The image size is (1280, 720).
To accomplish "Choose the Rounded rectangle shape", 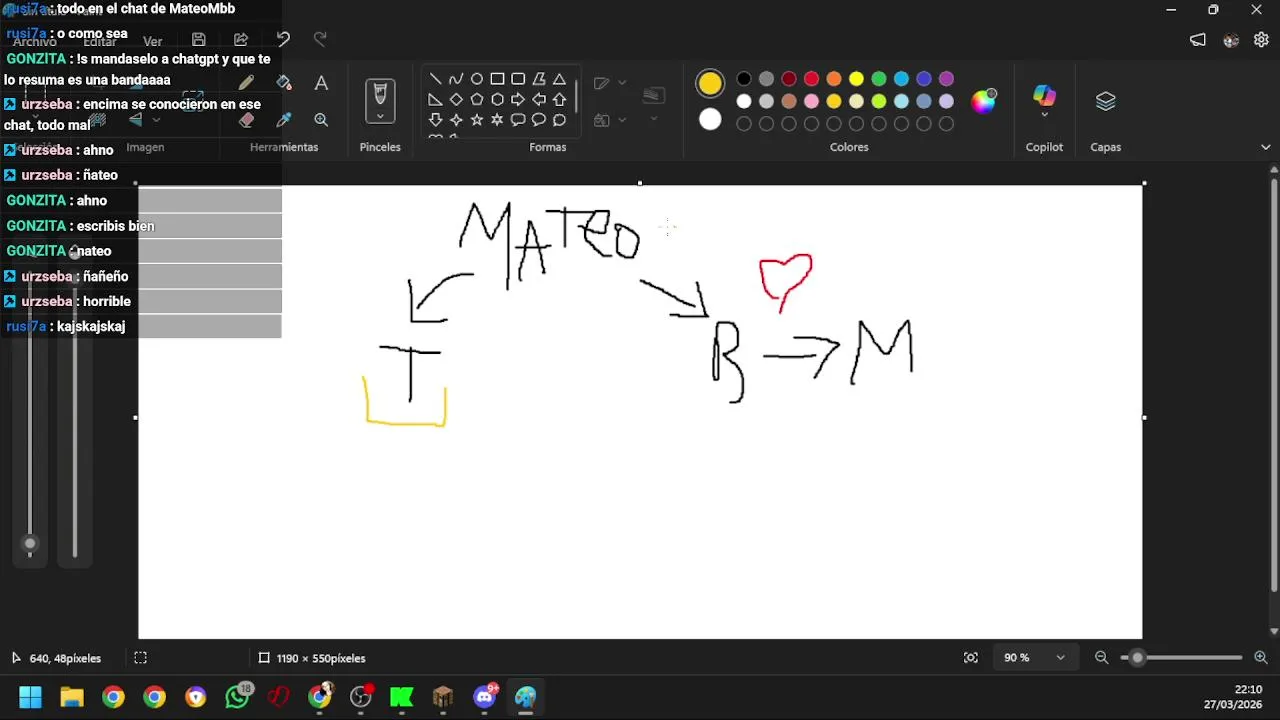I will [x=518, y=79].
